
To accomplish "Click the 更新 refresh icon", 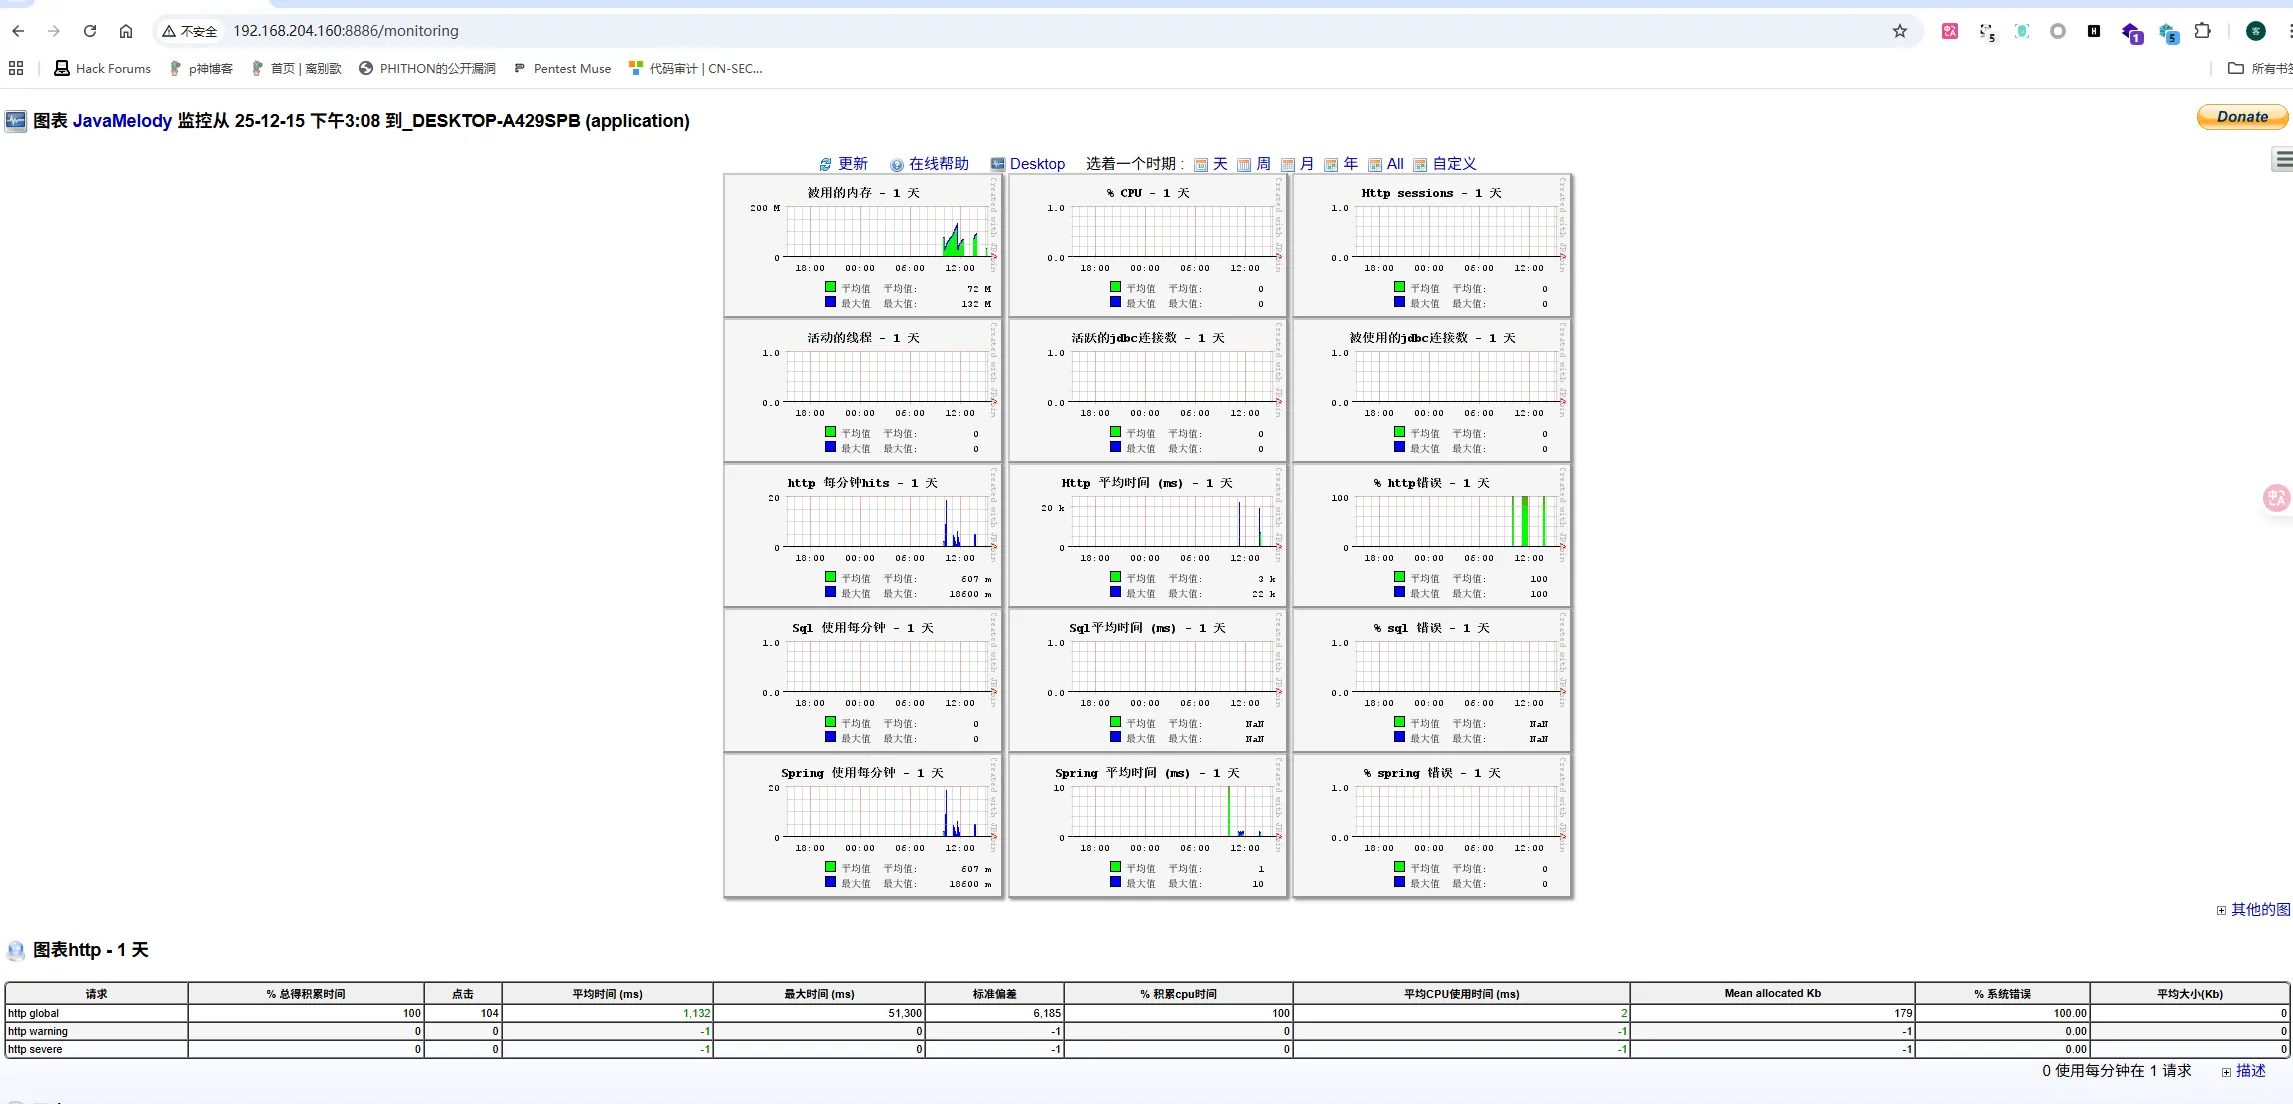I will [825, 165].
